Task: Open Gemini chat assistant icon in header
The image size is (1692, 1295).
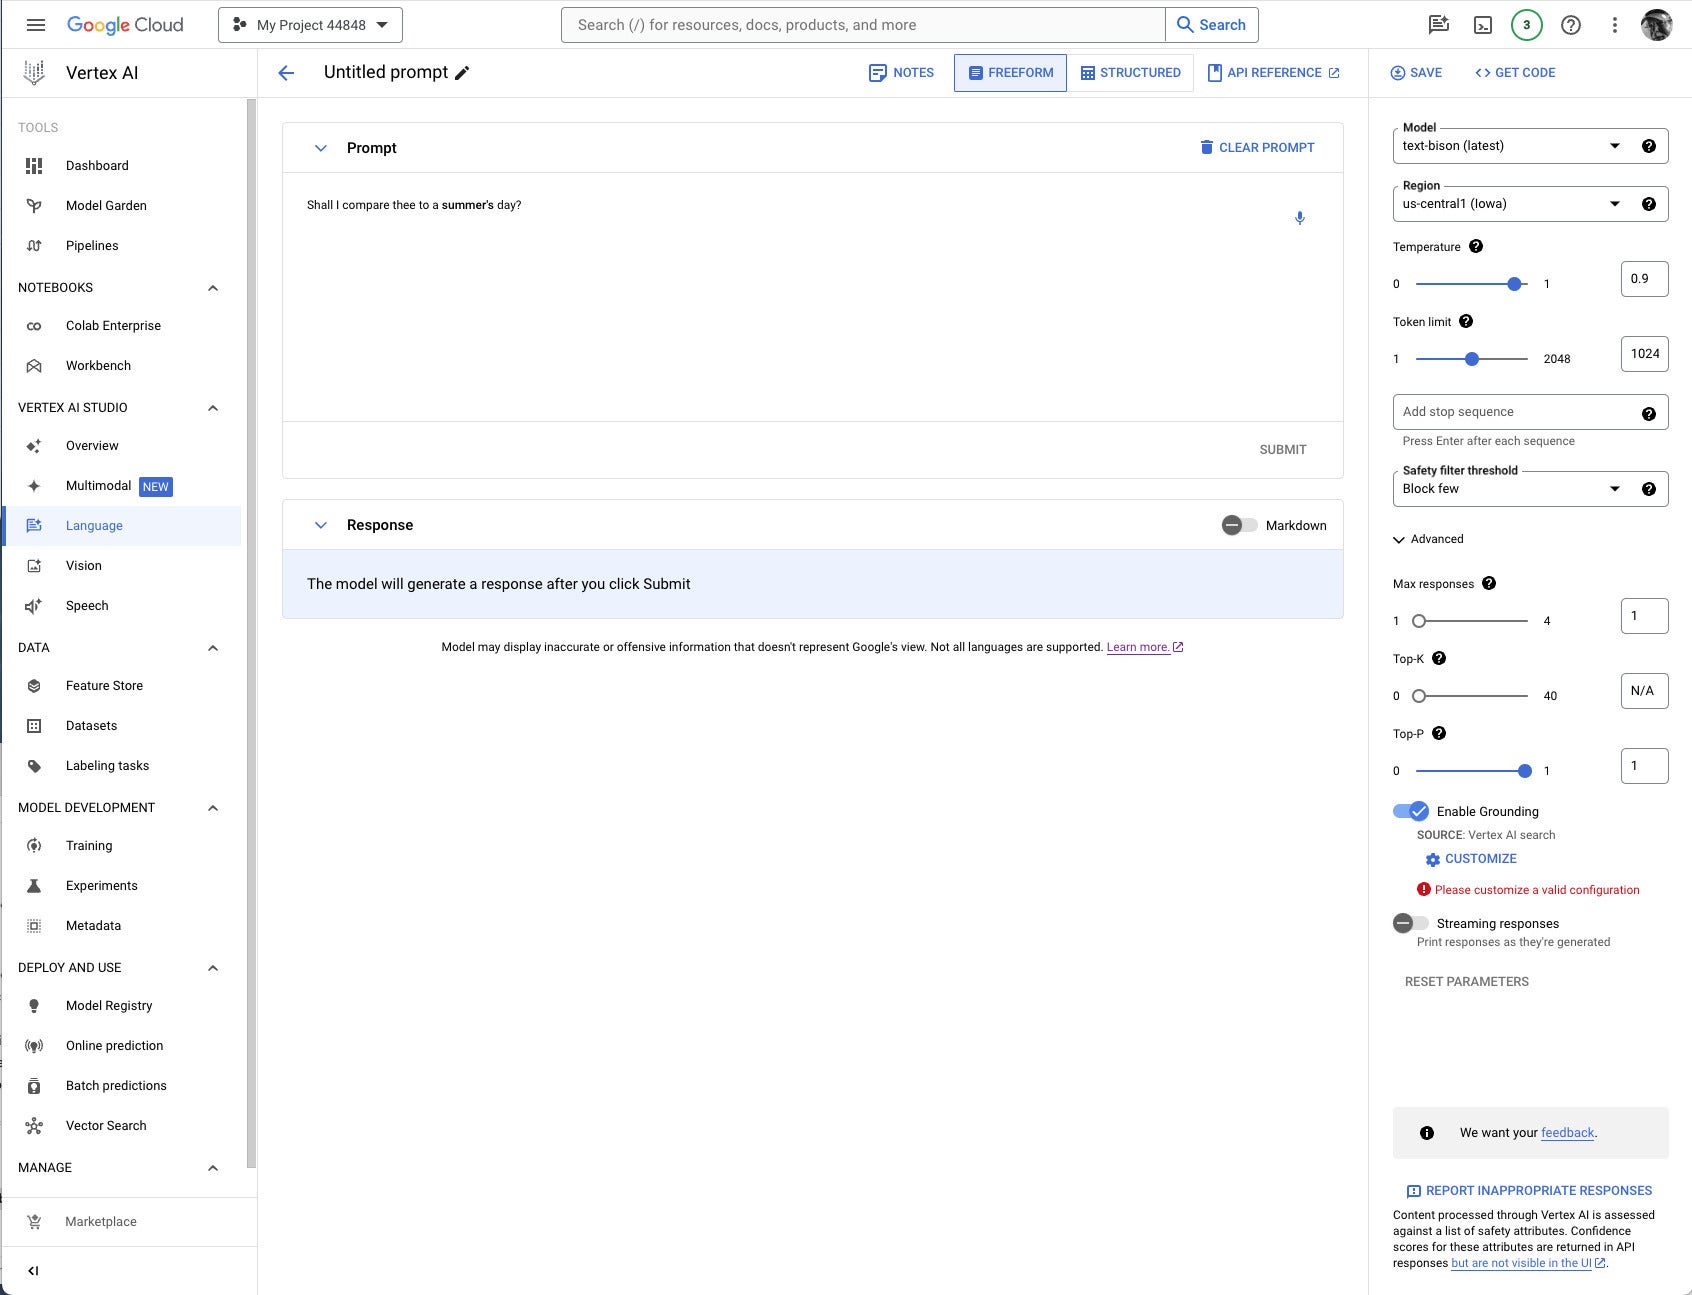Action: [x=1439, y=25]
